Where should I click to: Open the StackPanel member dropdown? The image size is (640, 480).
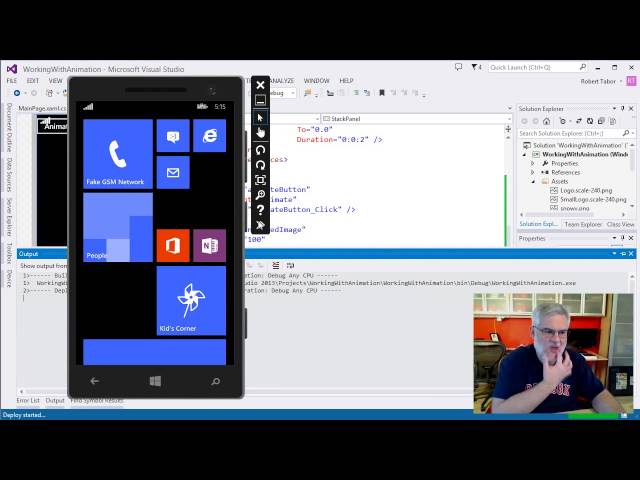pyautogui.click(x=509, y=119)
